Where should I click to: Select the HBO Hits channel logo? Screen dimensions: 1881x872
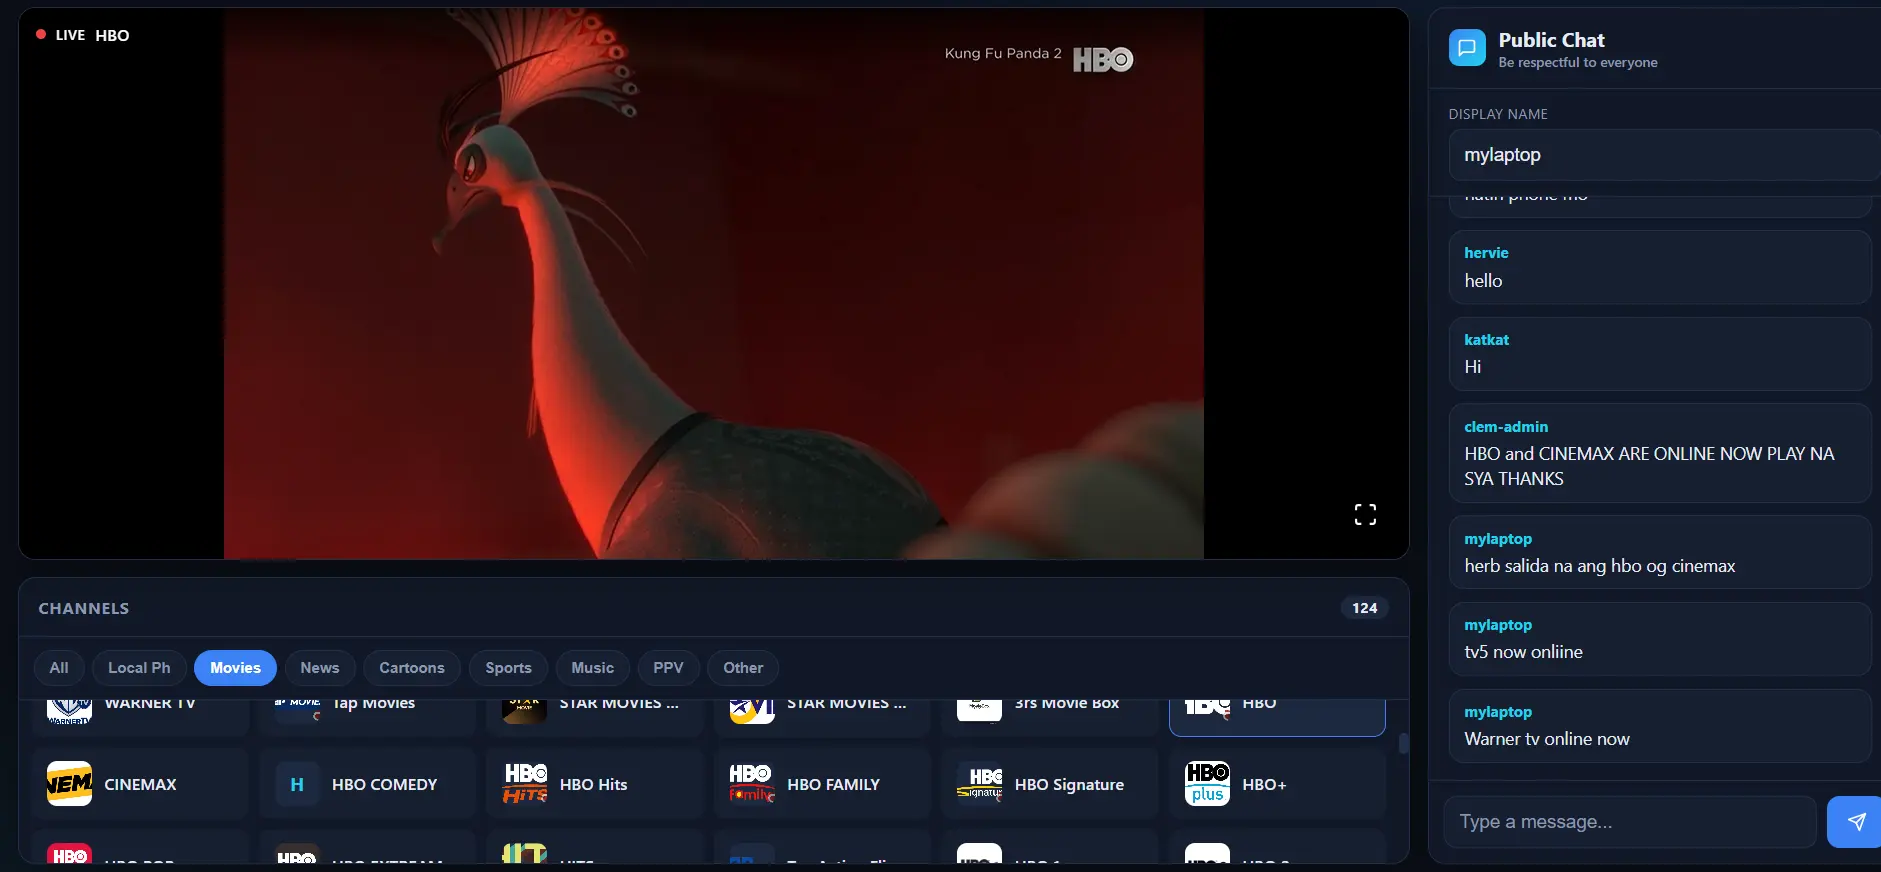(x=525, y=784)
